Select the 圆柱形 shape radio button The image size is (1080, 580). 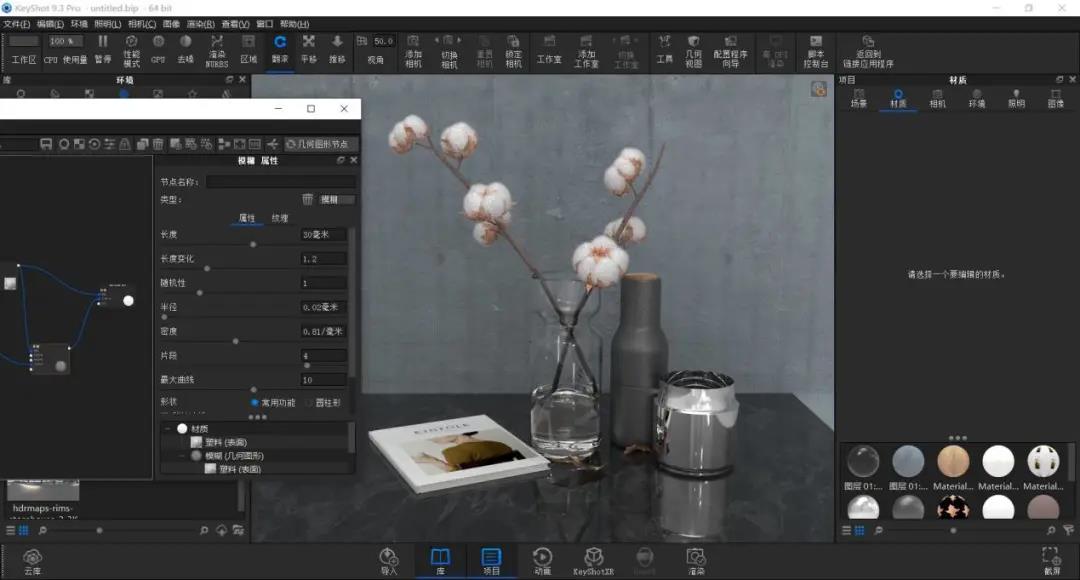coord(309,402)
